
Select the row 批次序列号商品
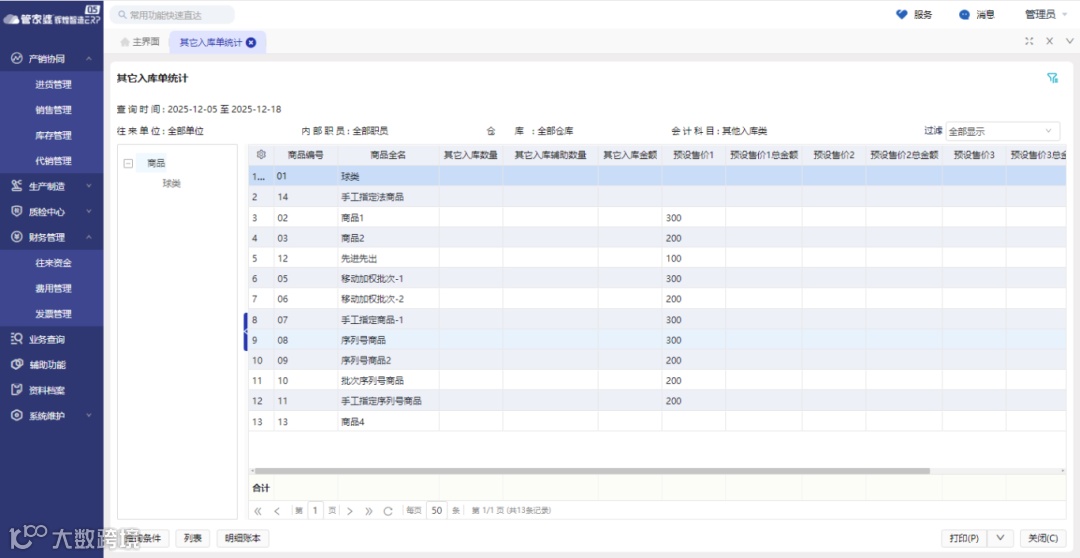[x=657, y=380]
